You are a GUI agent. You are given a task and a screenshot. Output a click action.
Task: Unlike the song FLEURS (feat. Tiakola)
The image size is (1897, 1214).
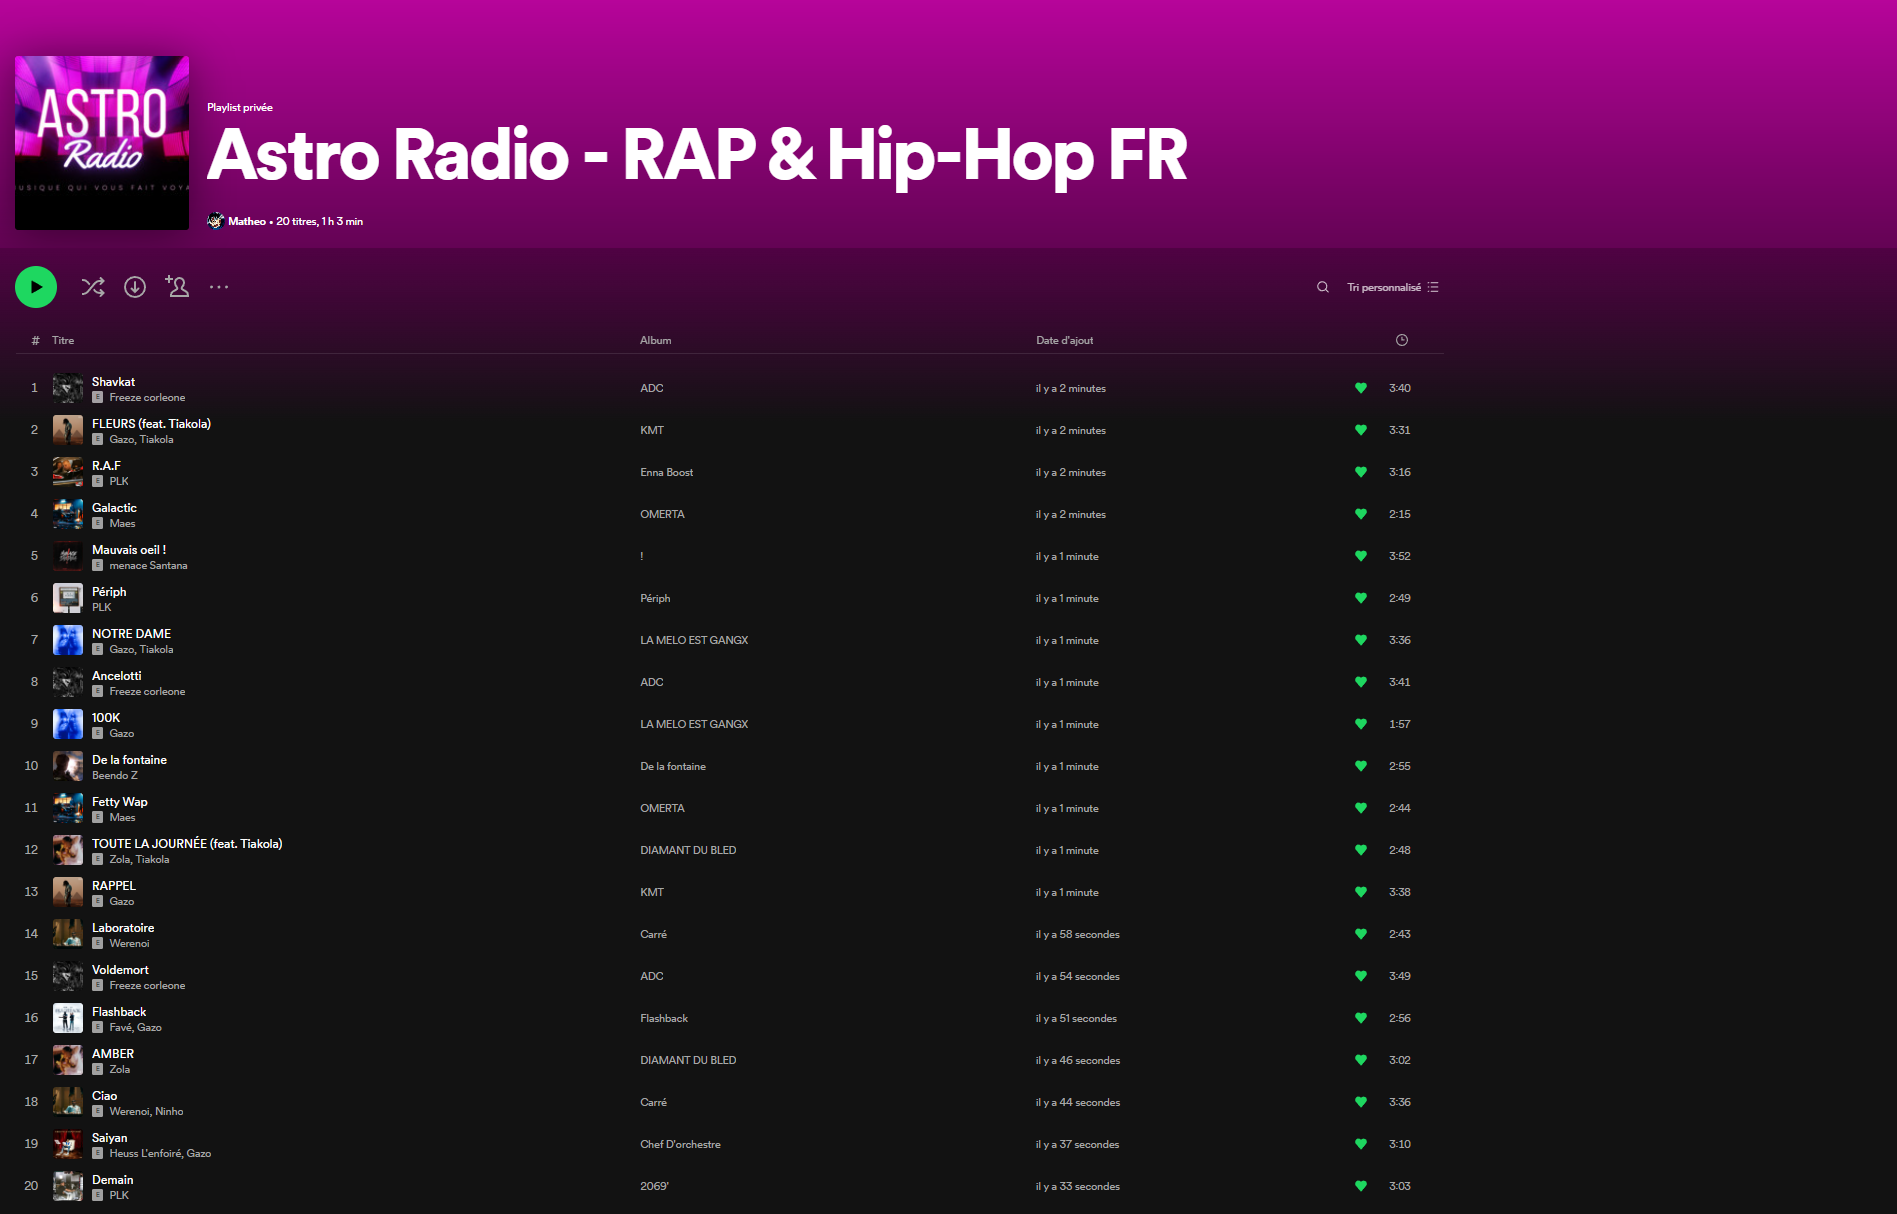coord(1361,430)
